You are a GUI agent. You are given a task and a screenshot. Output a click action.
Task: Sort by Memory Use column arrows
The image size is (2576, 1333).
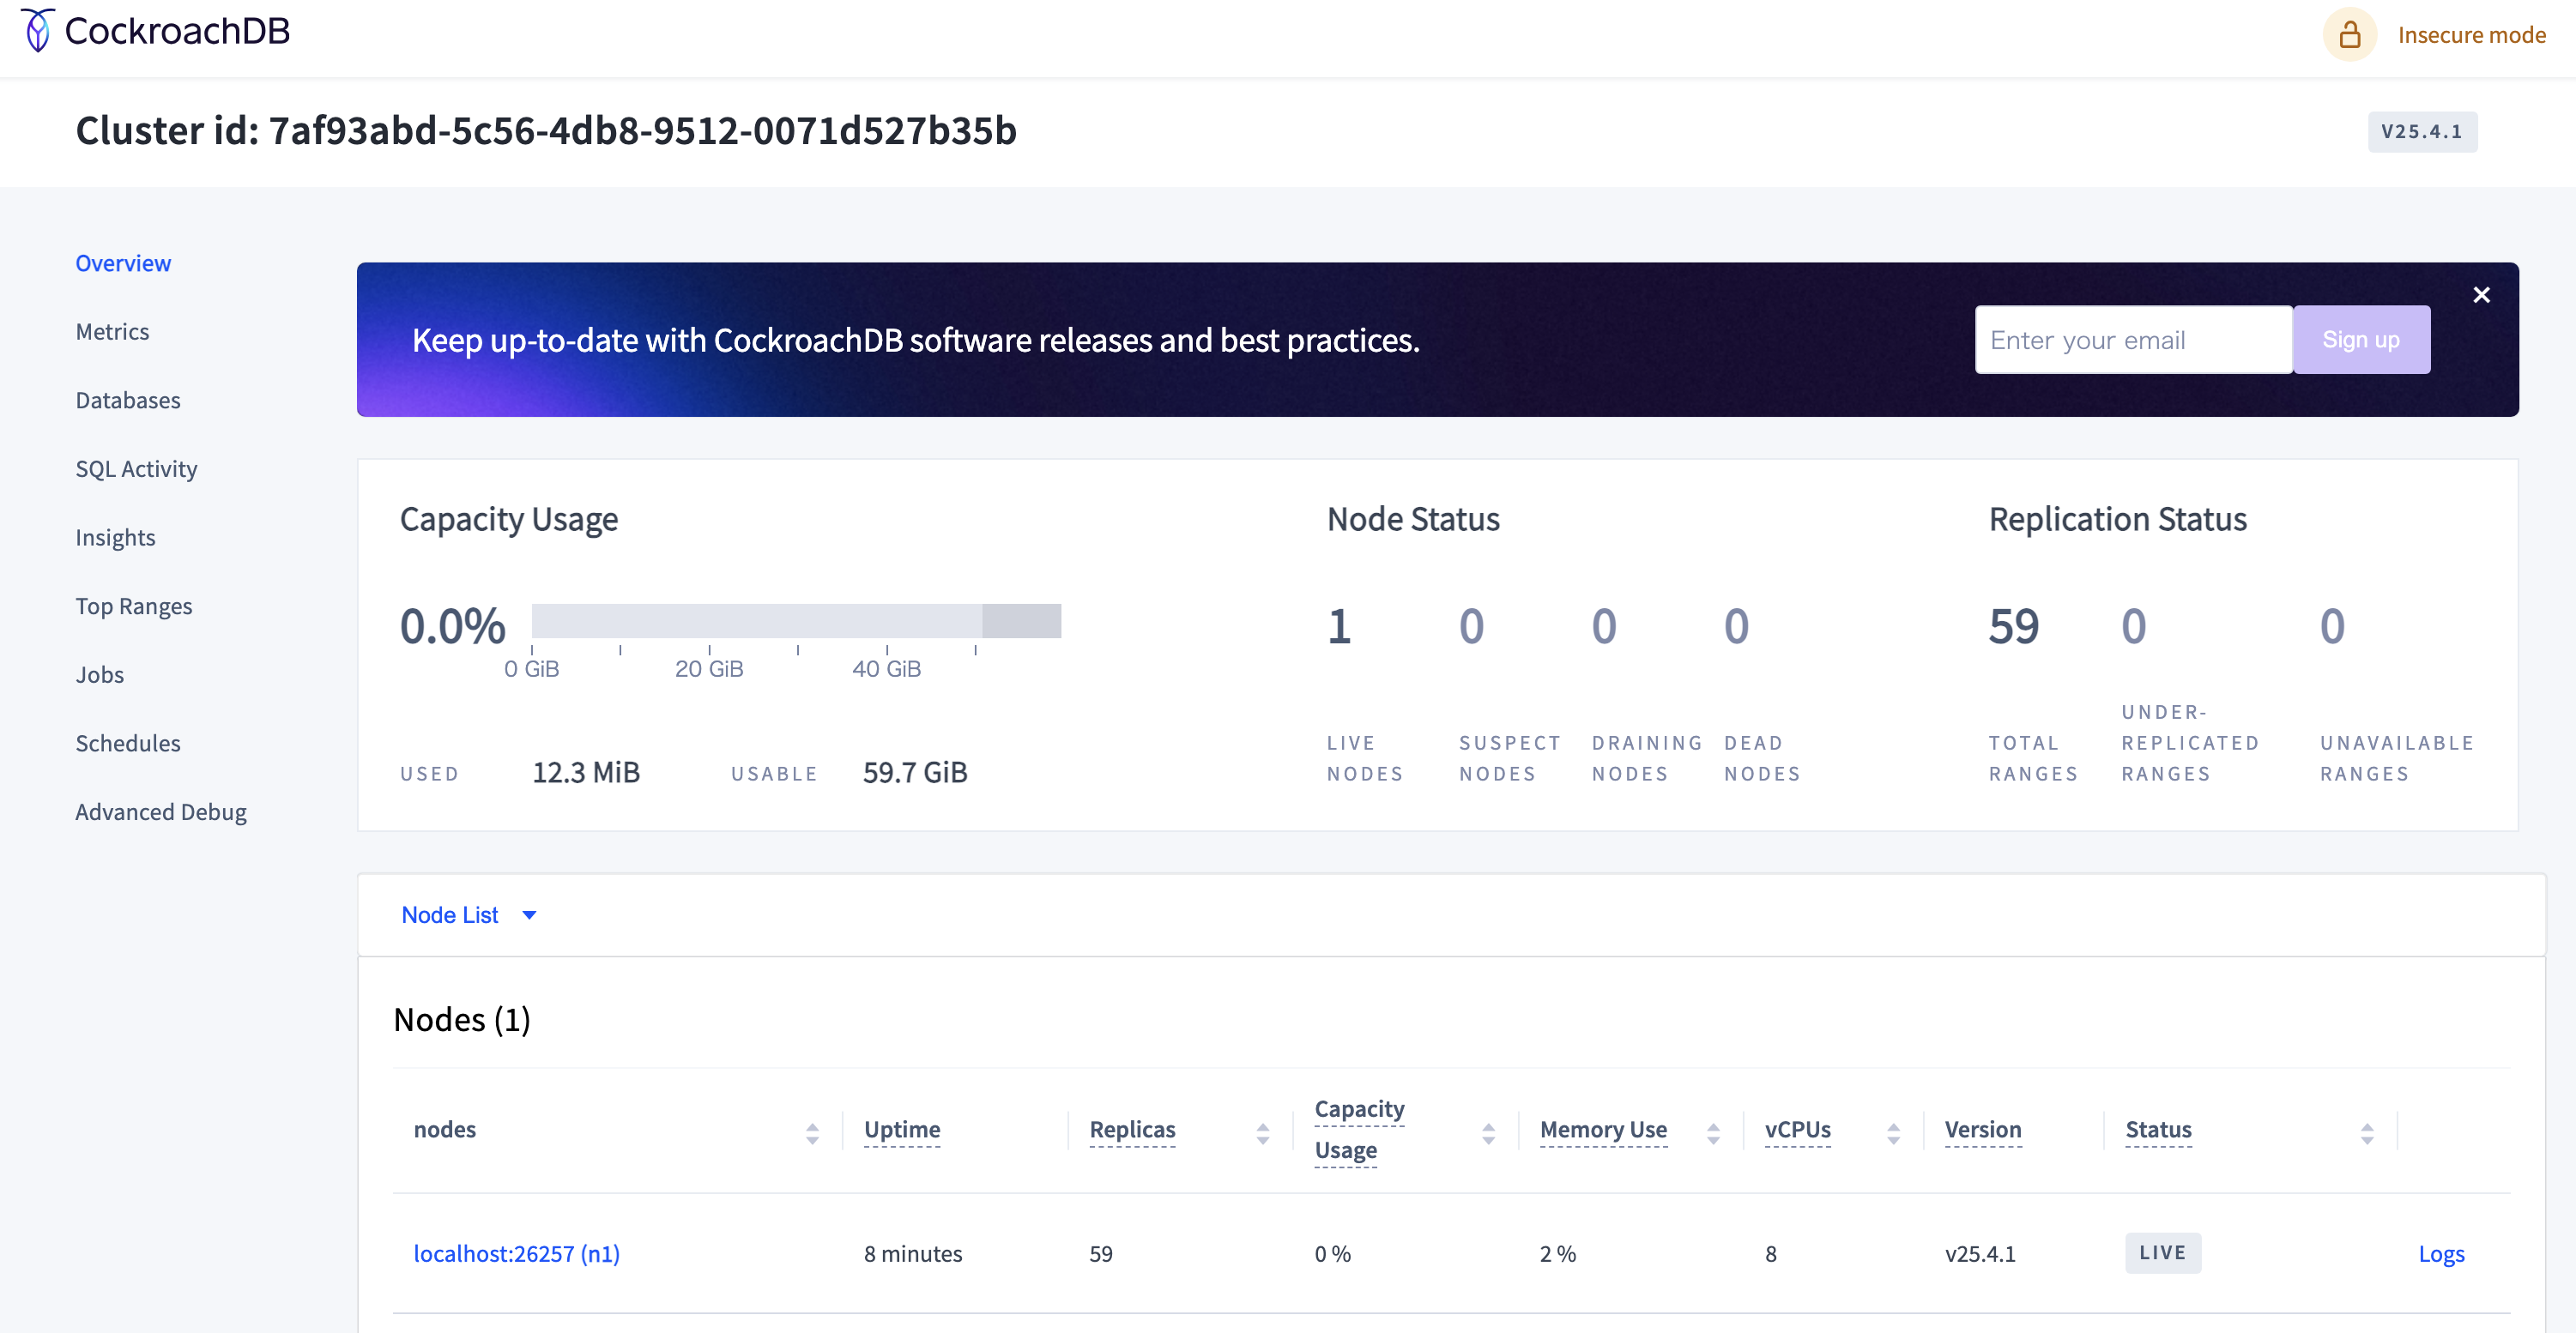point(1713,1133)
